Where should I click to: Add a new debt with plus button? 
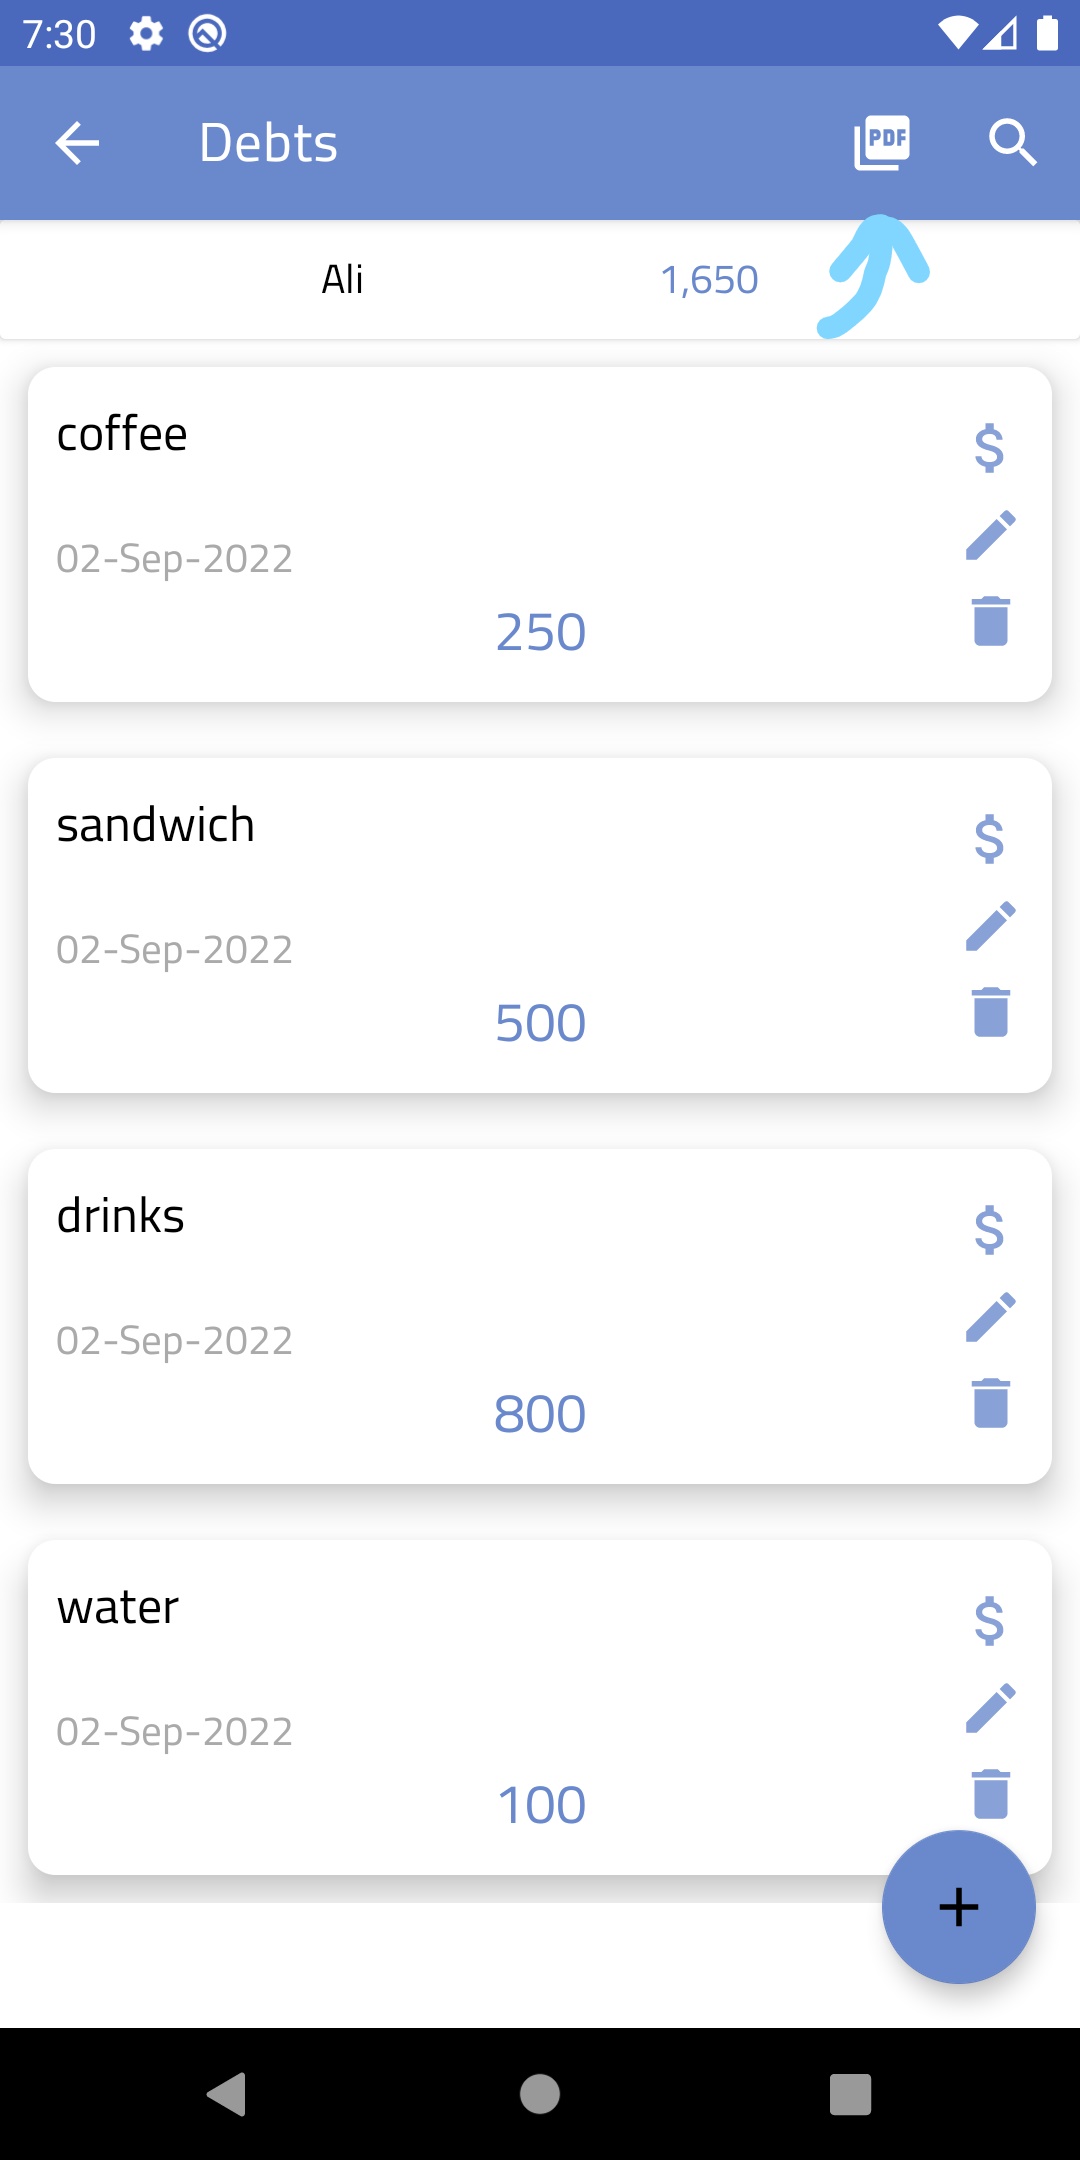[x=958, y=1907]
